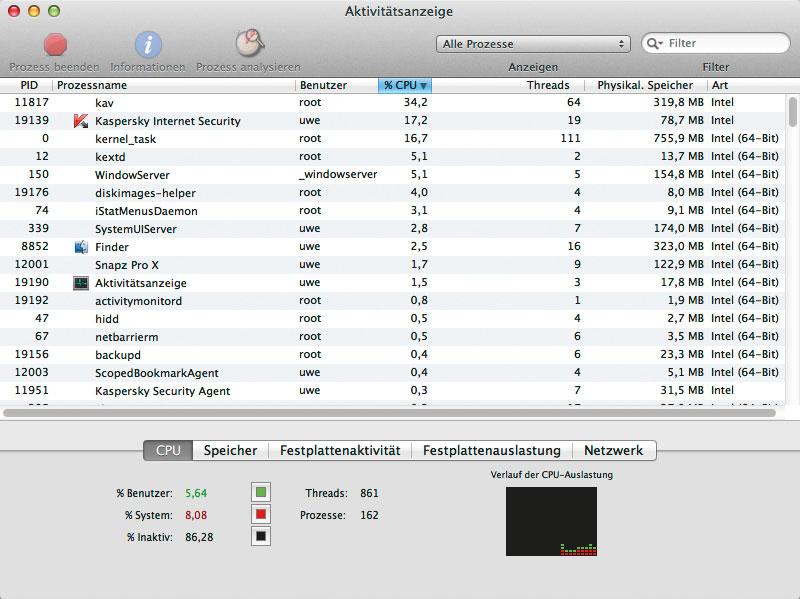
Task: Click into the Filter search field
Action: click(715, 43)
